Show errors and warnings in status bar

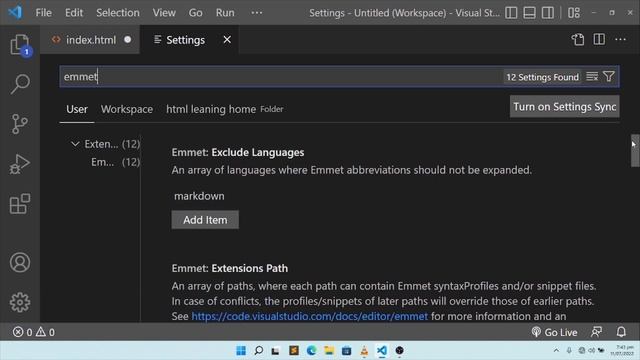pyautogui.click(x=34, y=332)
